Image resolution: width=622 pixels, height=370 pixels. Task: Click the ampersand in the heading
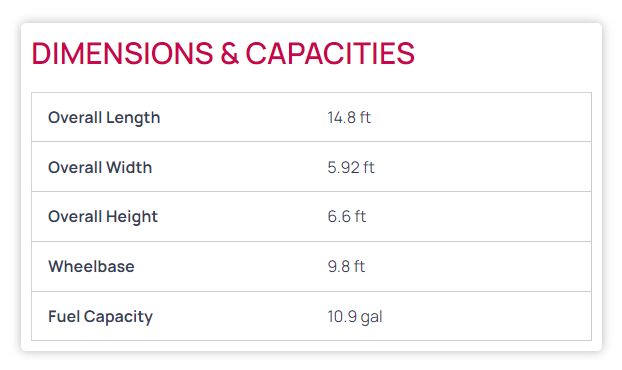(x=230, y=53)
